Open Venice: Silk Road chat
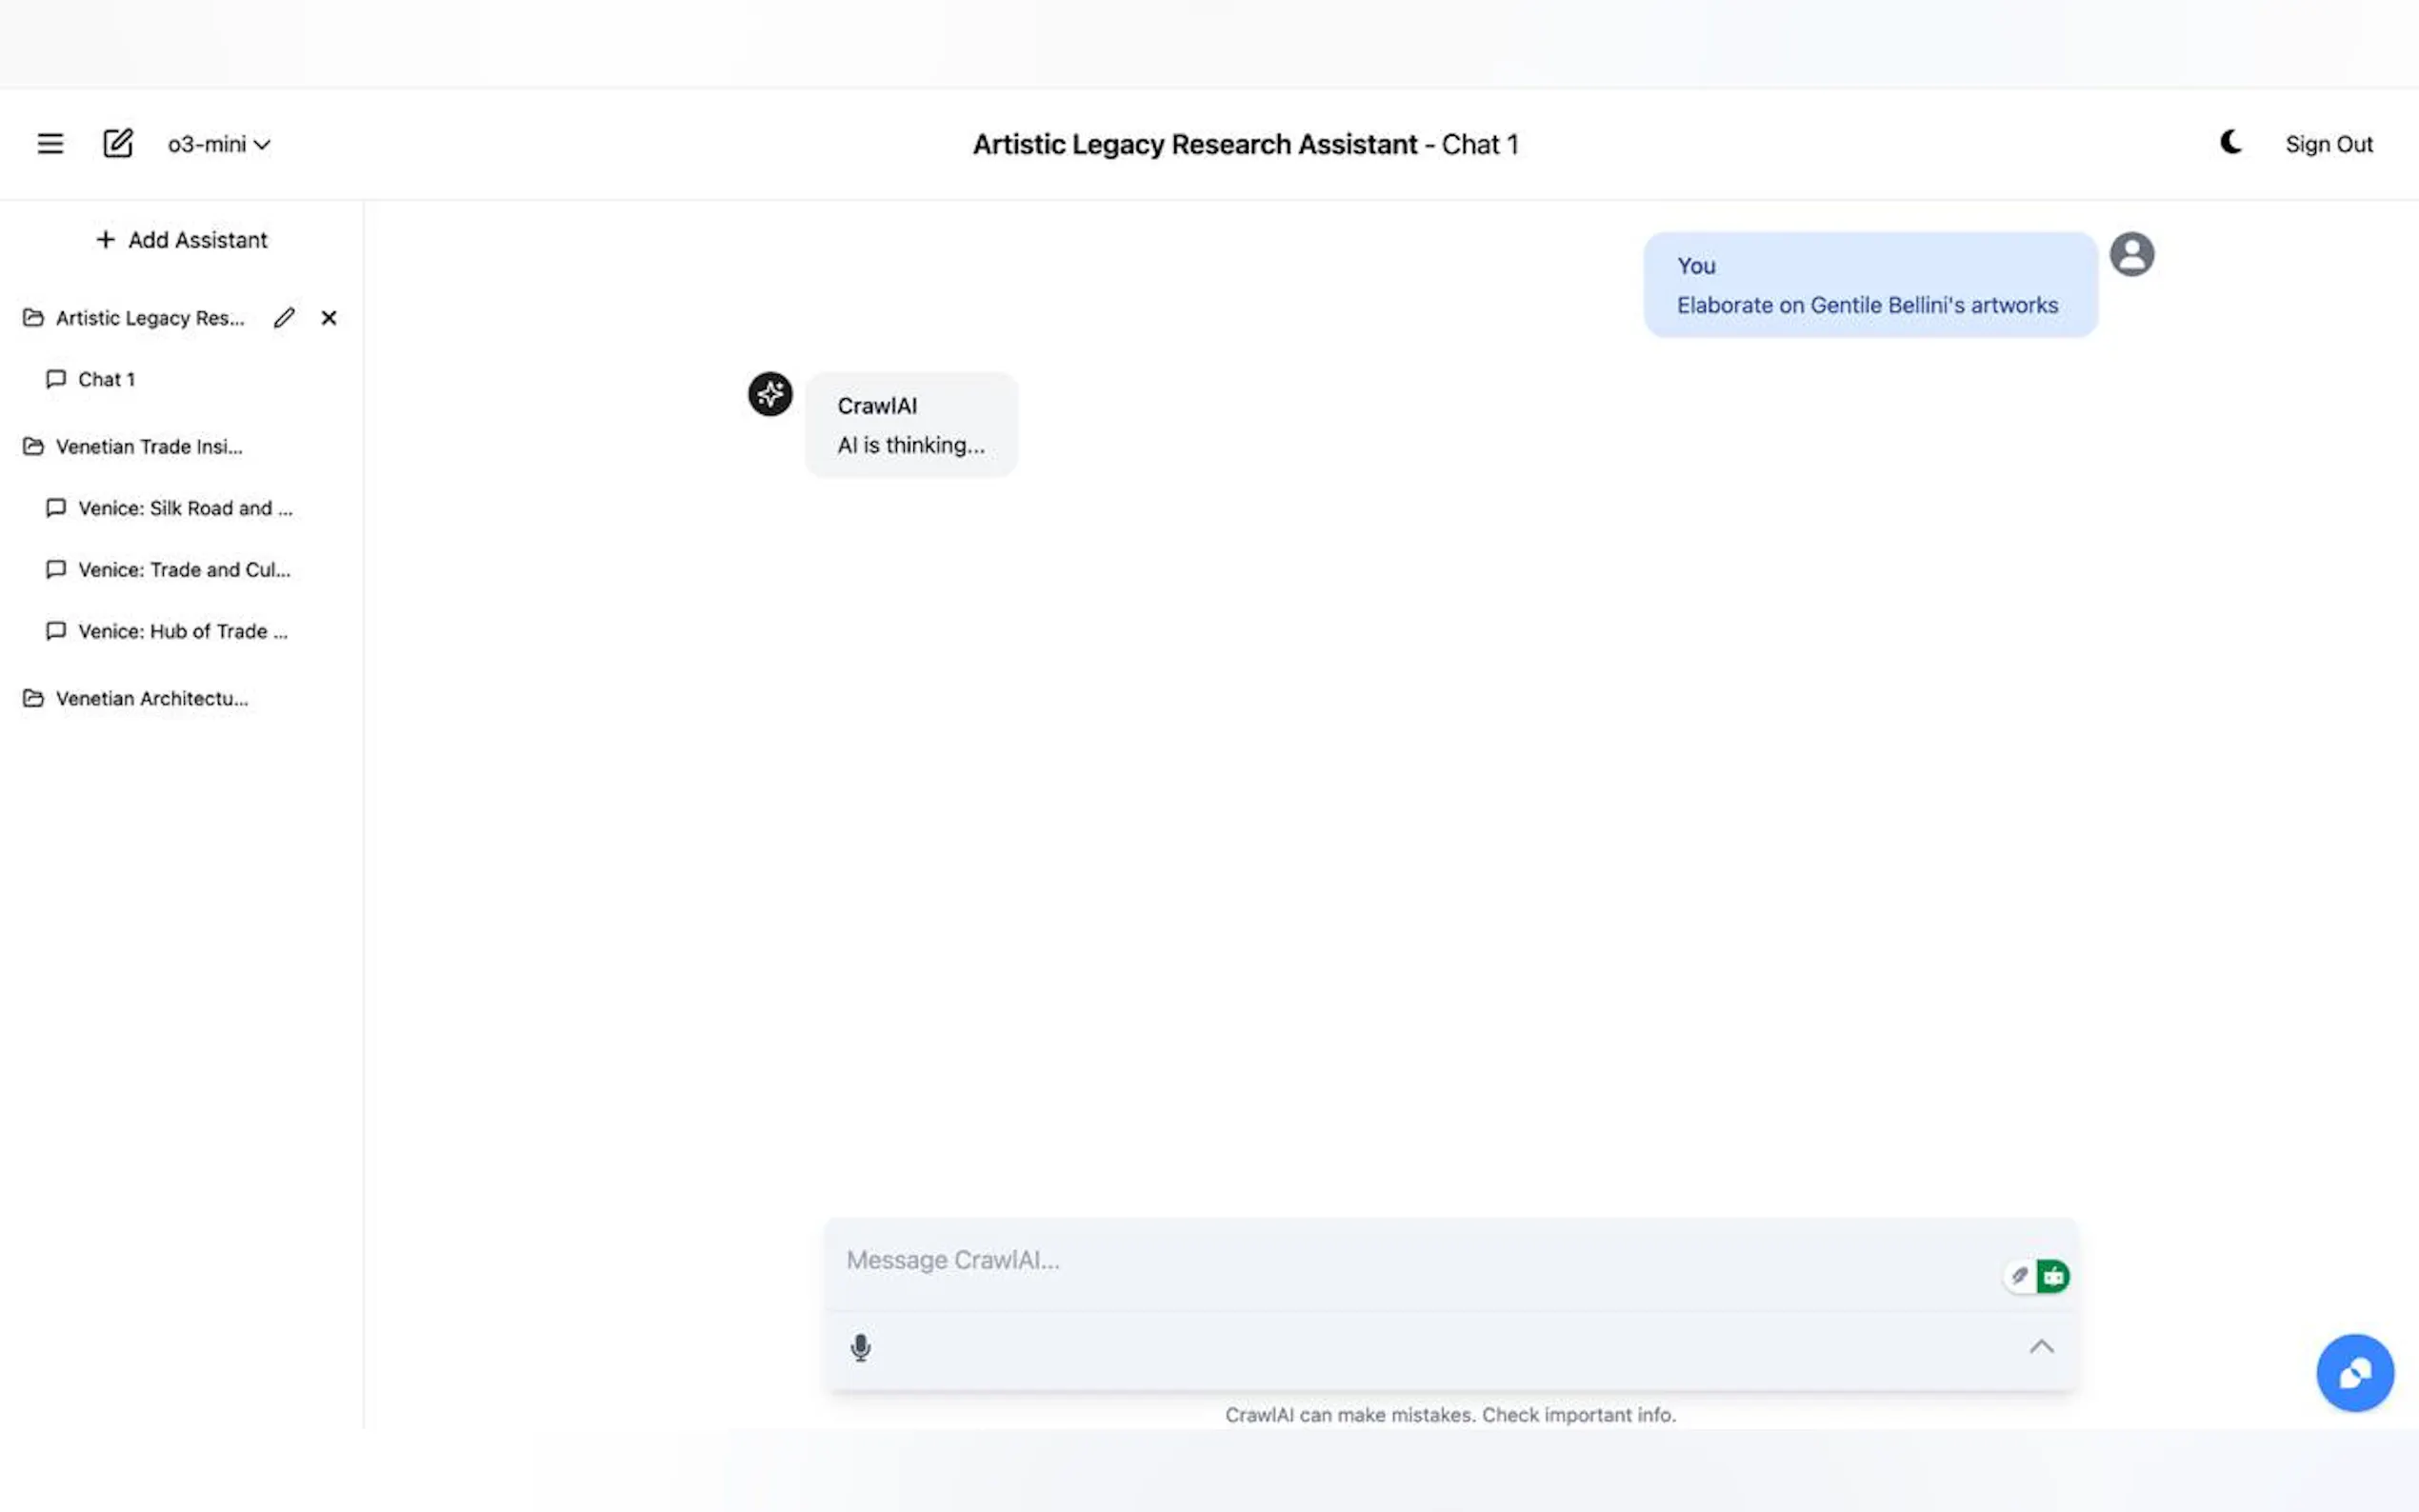Image resolution: width=2419 pixels, height=1512 pixels. [185, 508]
